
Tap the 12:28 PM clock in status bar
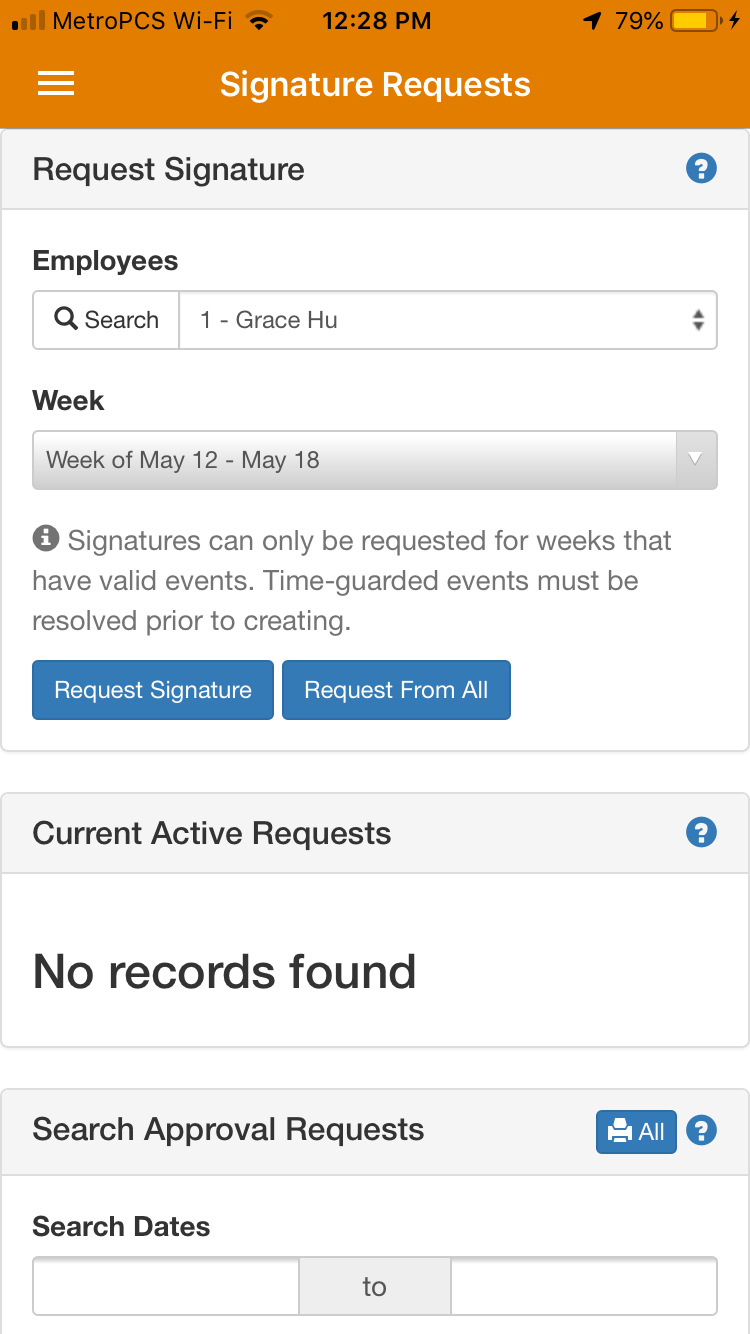tap(376, 20)
